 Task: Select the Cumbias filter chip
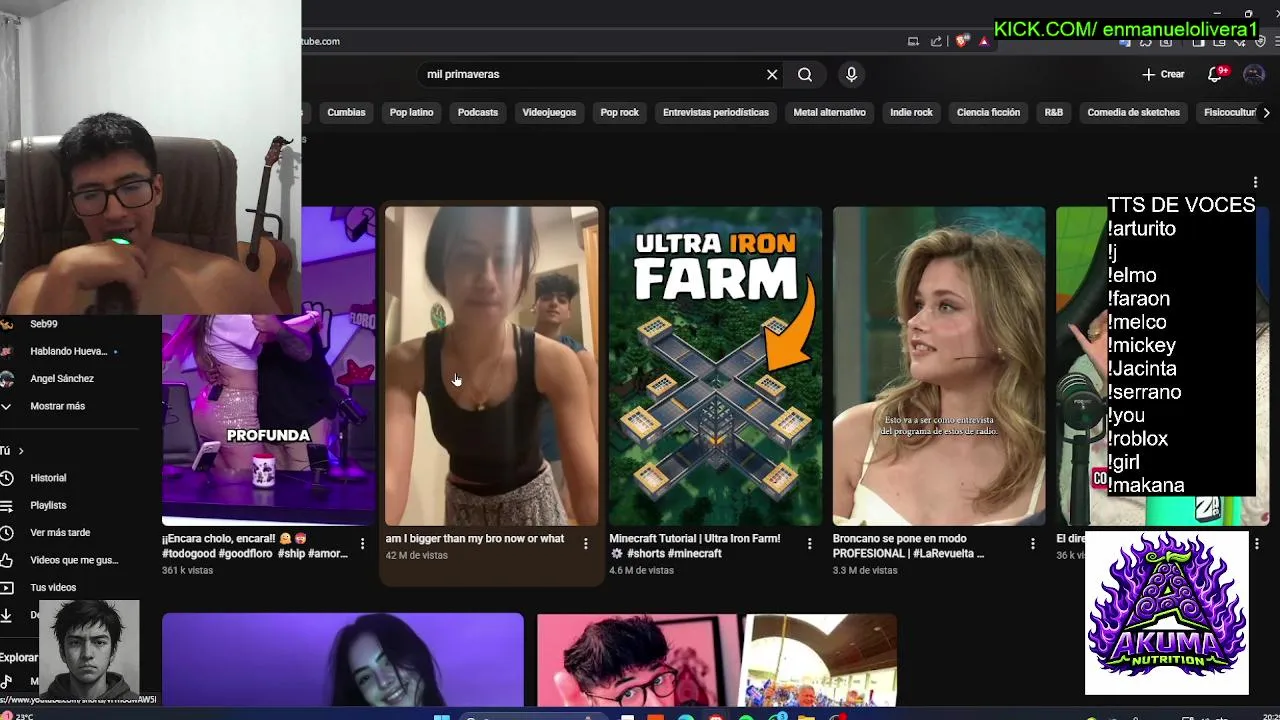tap(346, 112)
